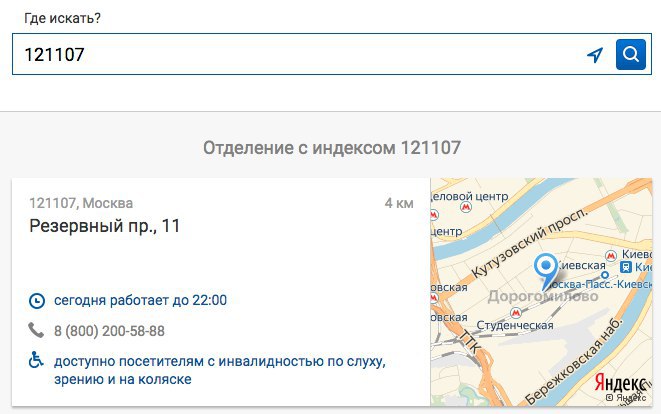This screenshot has width=661, height=414.
Task: Click the Кутузовский просп. label on map
Action: tap(529, 243)
